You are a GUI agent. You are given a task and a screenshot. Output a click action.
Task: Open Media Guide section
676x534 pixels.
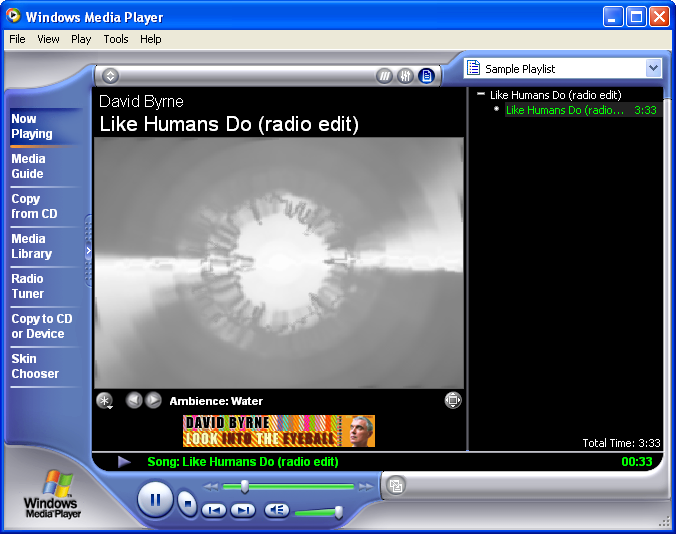pyautogui.click(x=45, y=166)
